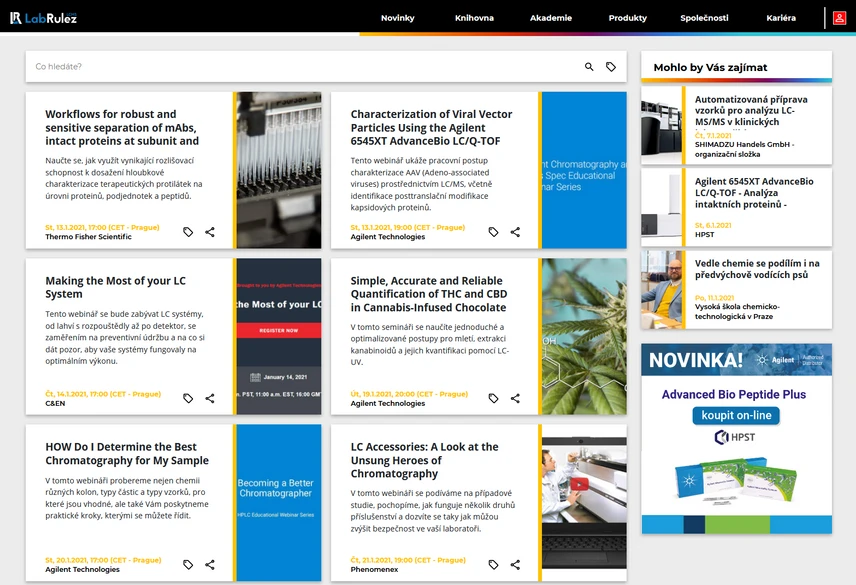Click the Phenomenex organizer label

(374, 569)
